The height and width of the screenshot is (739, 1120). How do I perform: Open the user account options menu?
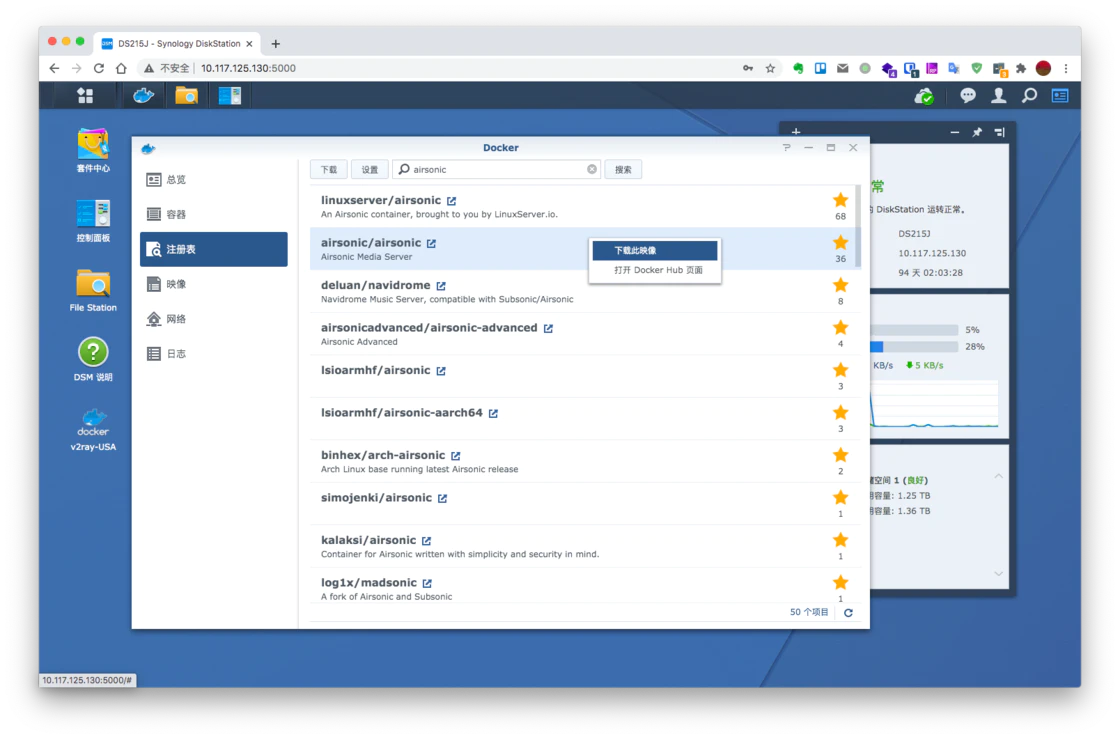point(998,96)
